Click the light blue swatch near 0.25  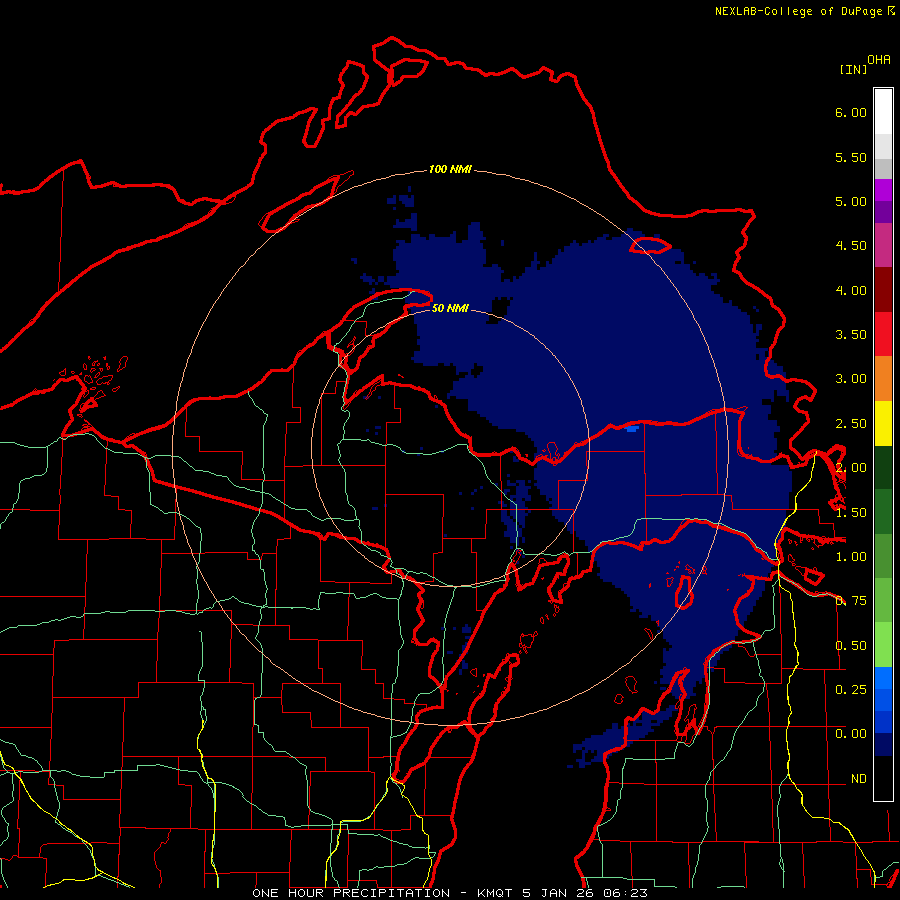click(x=883, y=678)
